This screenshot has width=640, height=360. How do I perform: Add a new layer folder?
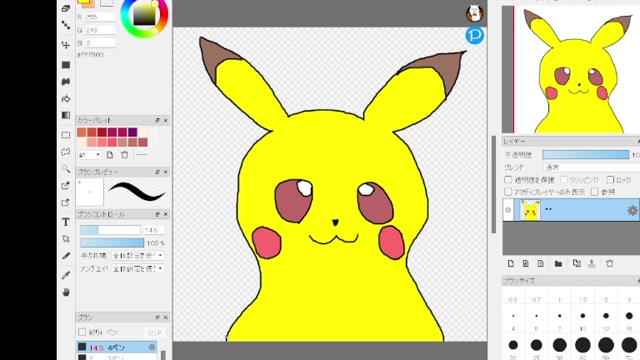pyautogui.click(x=558, y=264)
